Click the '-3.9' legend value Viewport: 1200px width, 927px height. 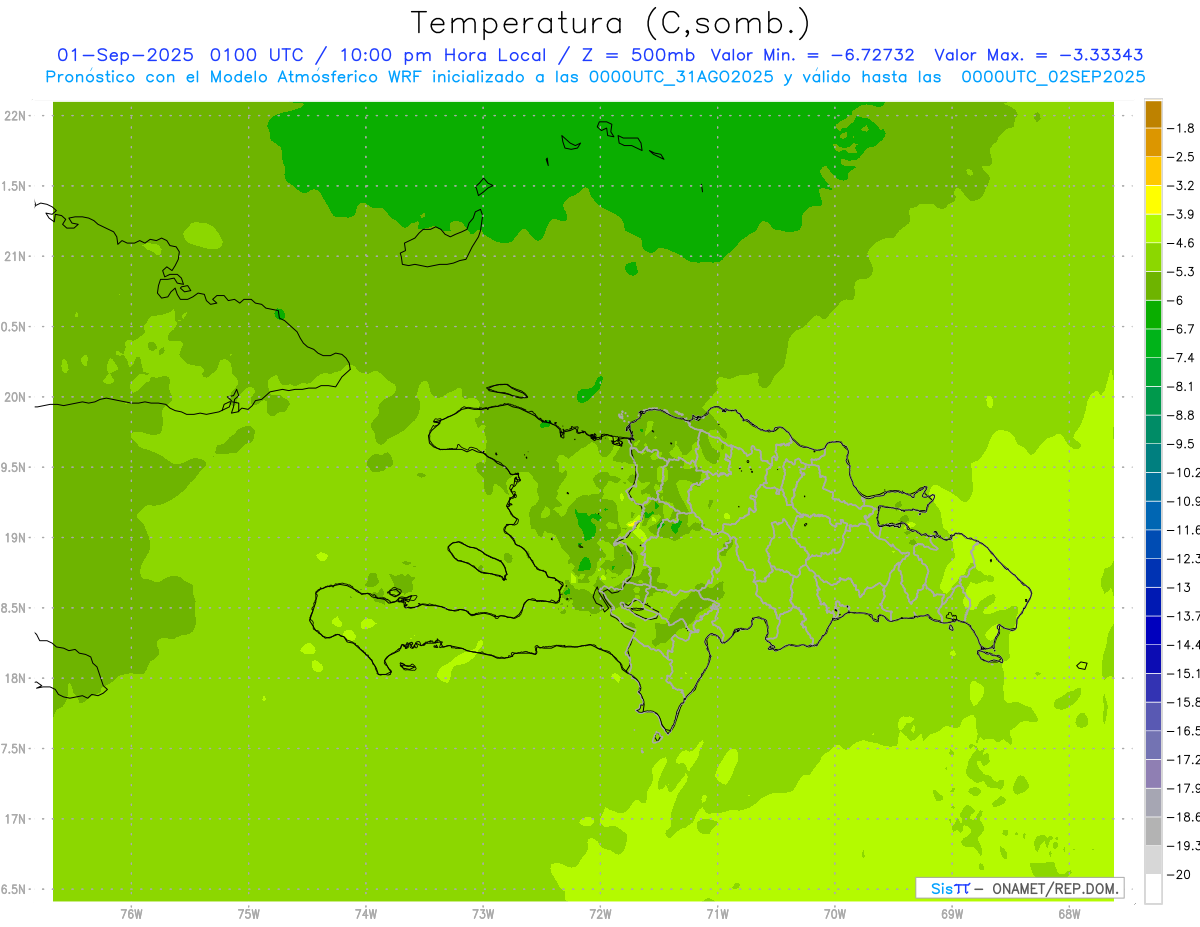point(1183,214)
